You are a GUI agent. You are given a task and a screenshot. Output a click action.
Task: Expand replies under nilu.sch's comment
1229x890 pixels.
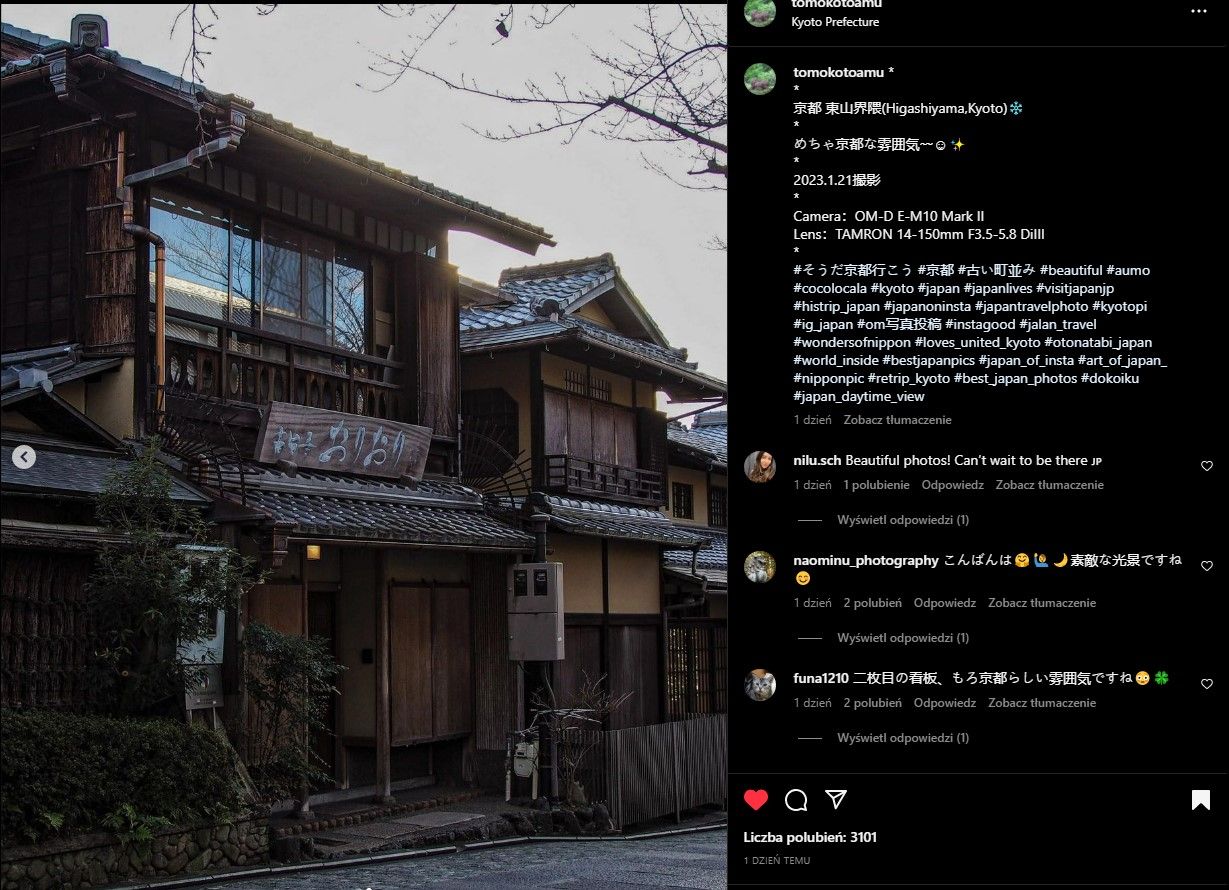(902, 520)
